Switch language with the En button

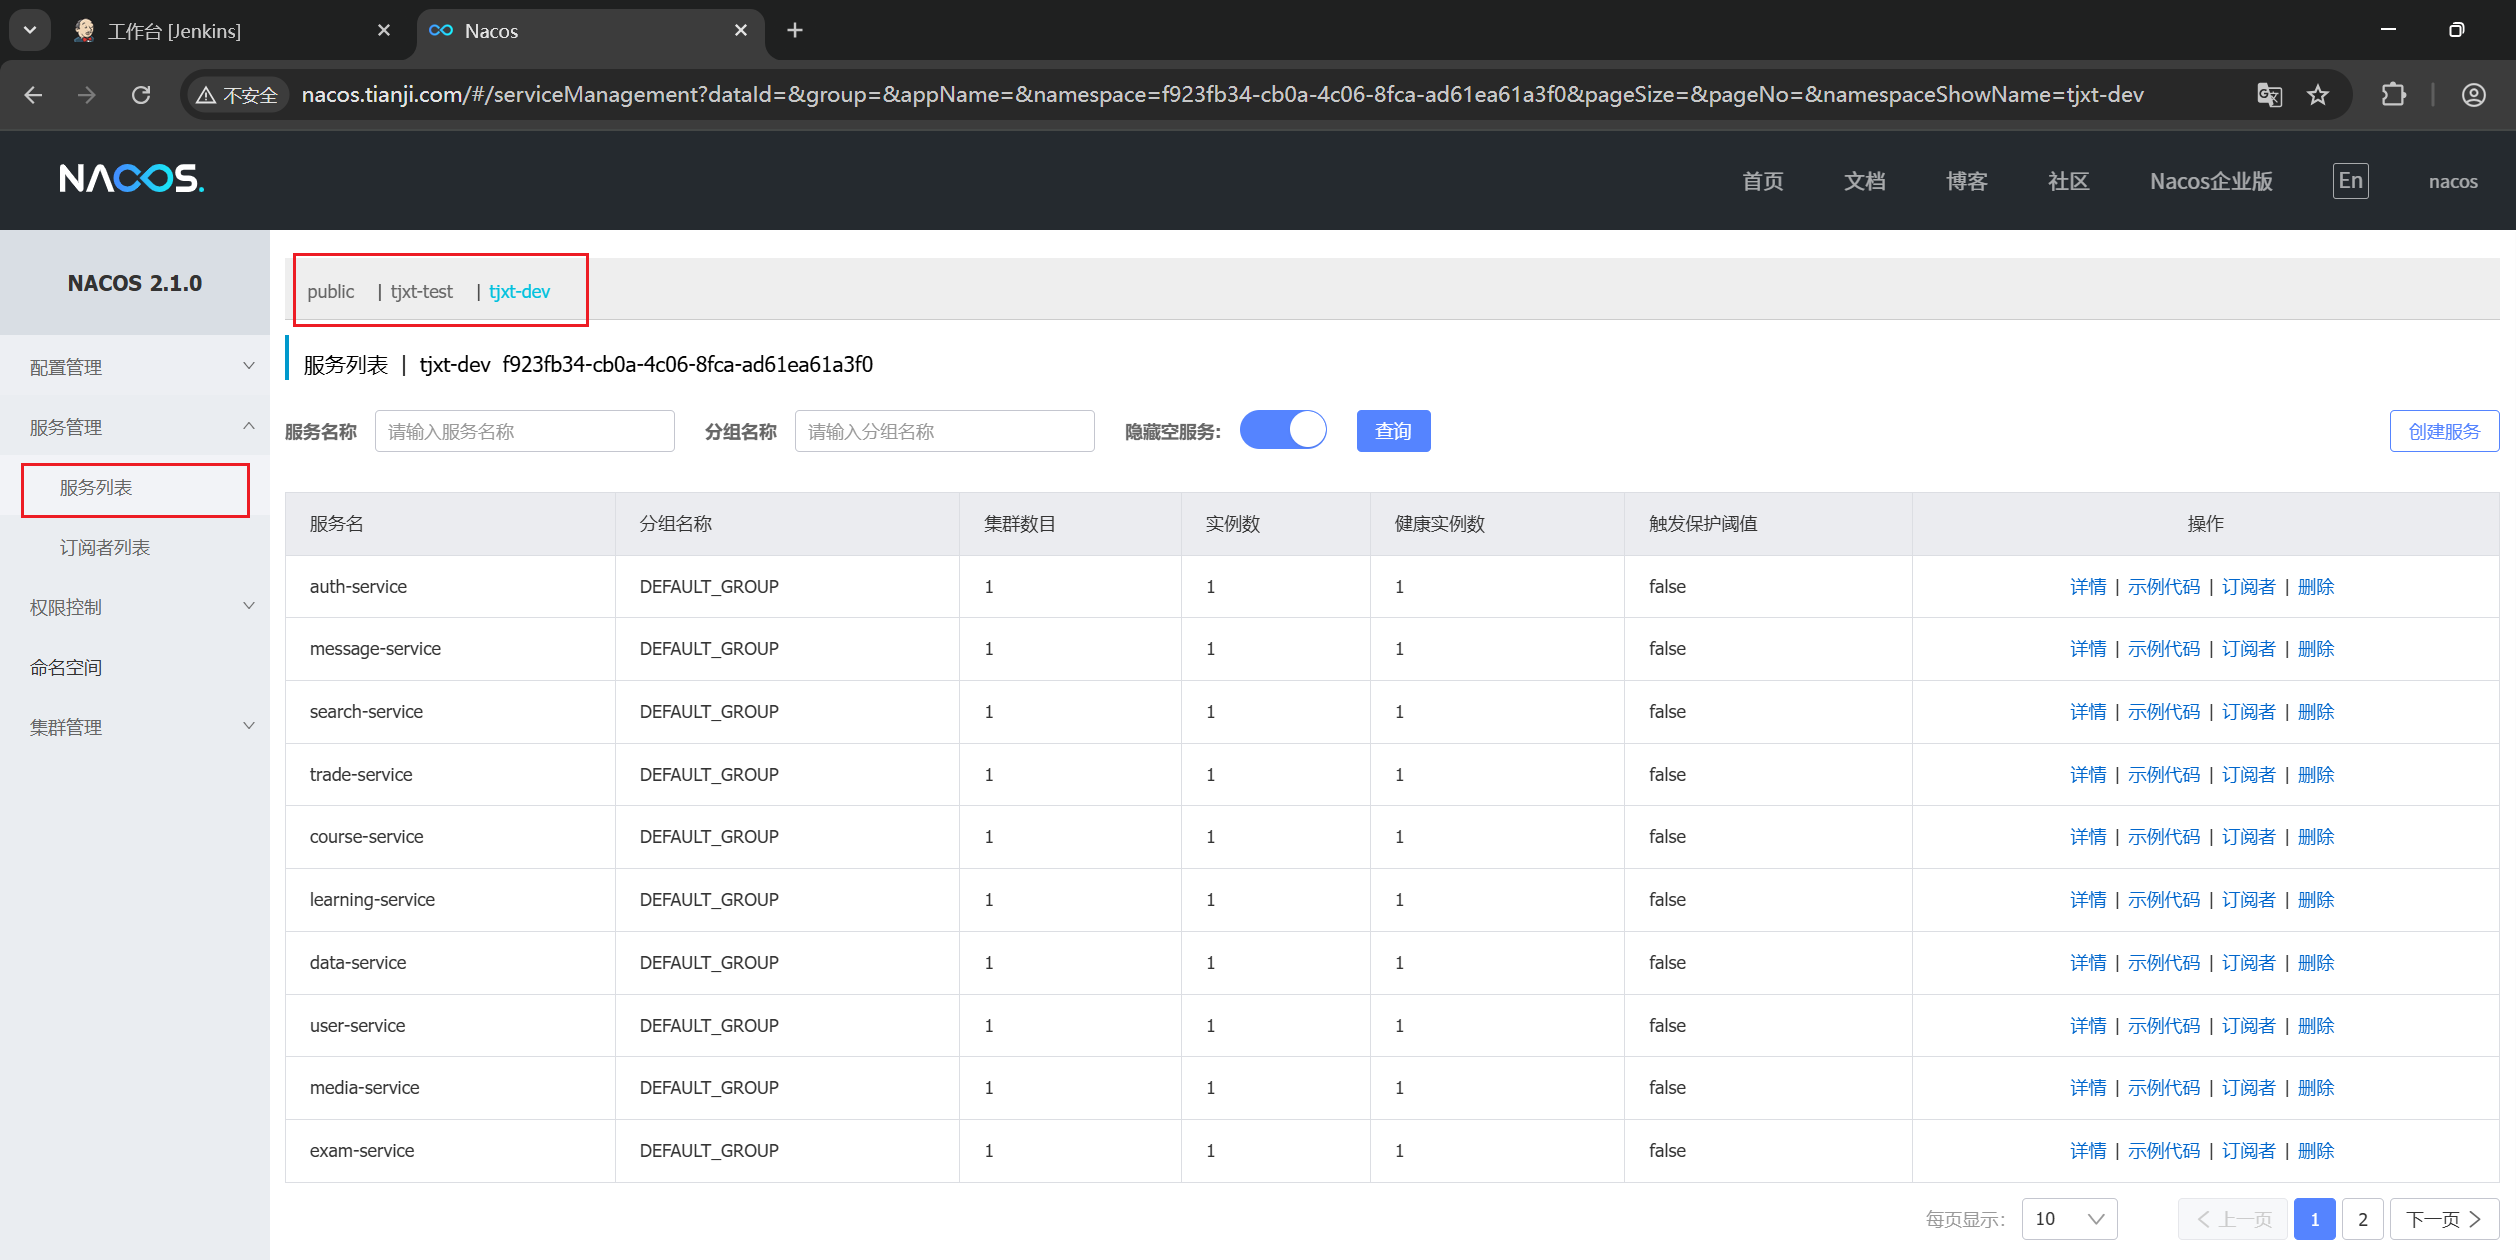2351,181
